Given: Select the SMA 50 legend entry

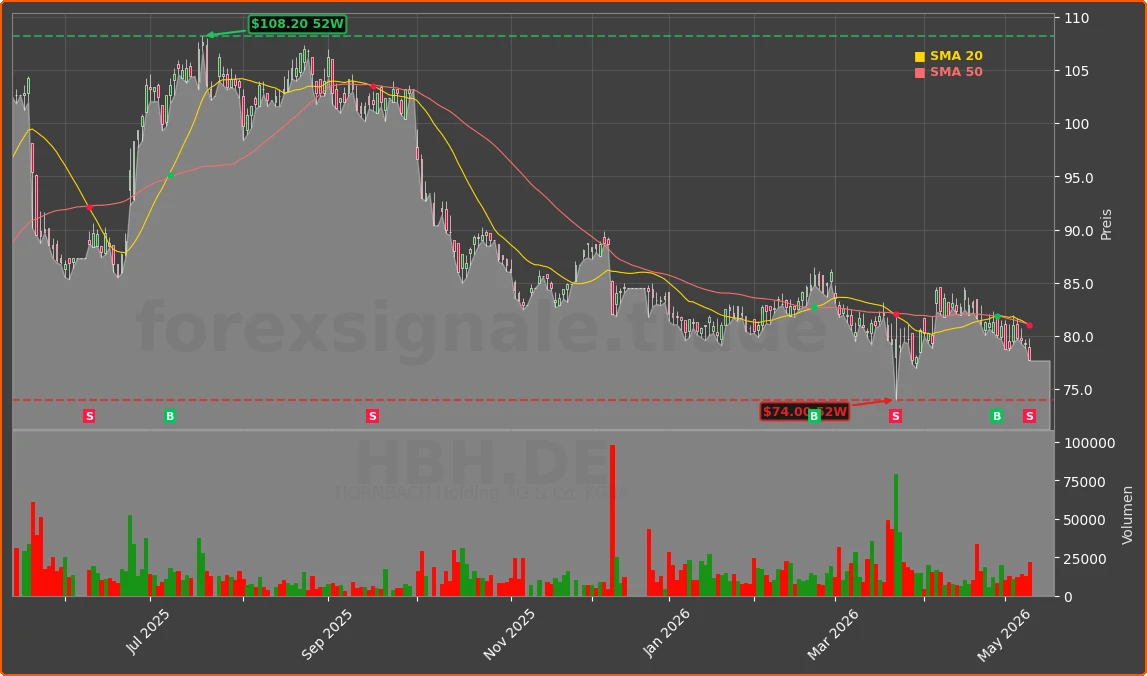Looking at the screenshot, I should (x=949, y=72).
